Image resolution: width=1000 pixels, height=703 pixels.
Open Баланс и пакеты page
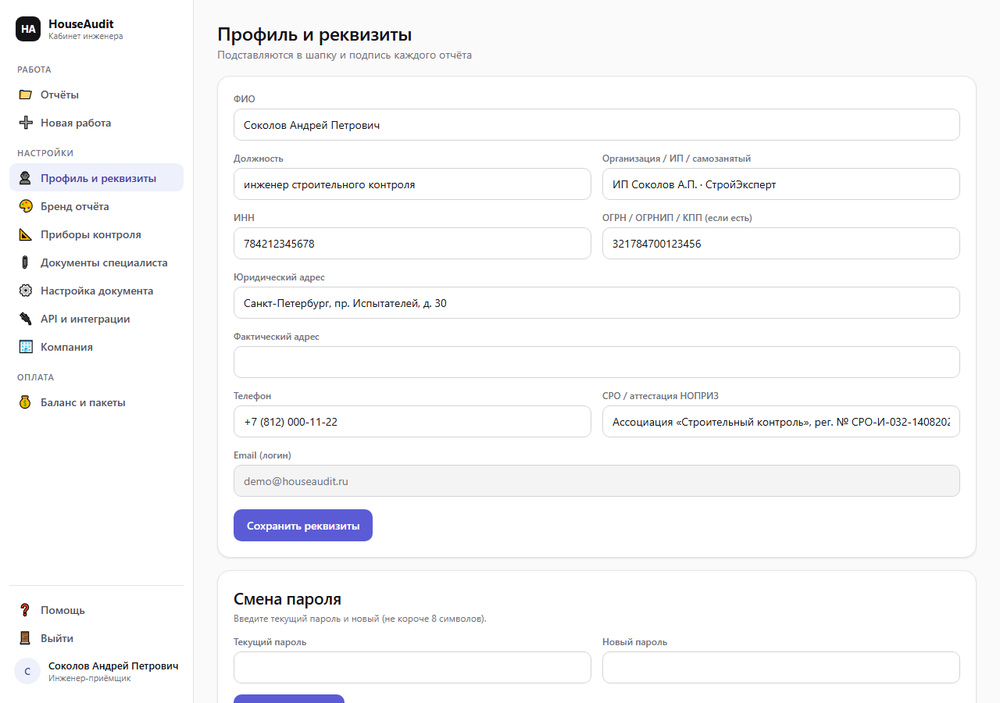click(x=96, y=402)
